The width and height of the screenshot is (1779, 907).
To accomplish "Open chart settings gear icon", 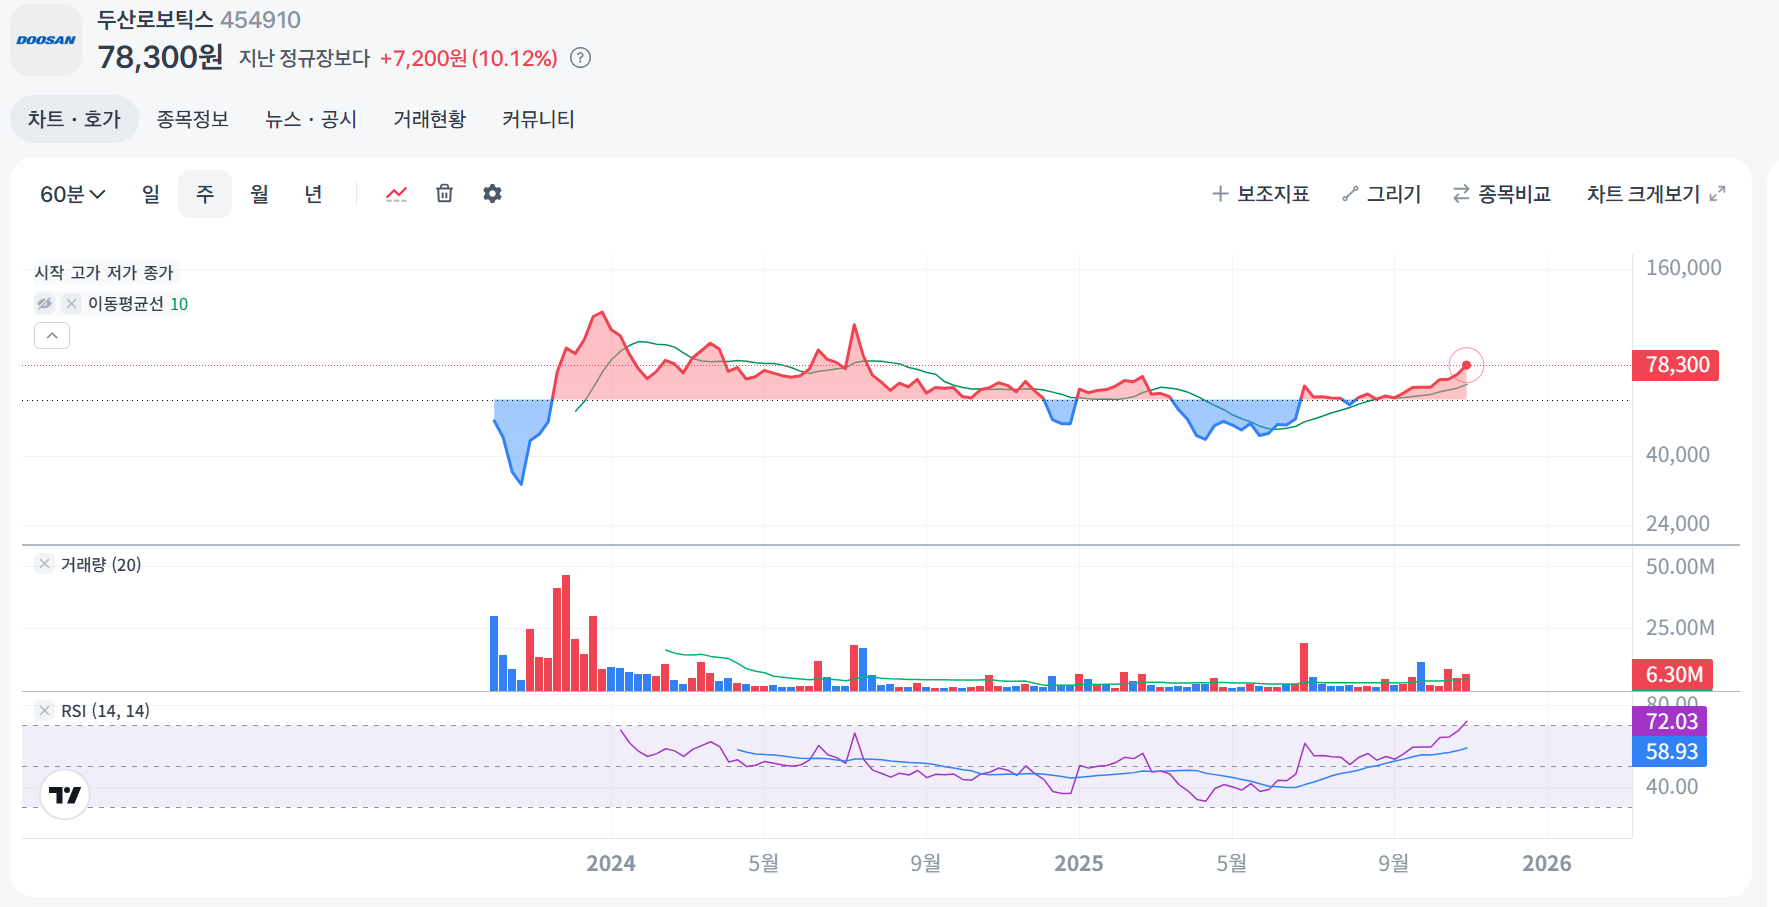I will (492, 194).
